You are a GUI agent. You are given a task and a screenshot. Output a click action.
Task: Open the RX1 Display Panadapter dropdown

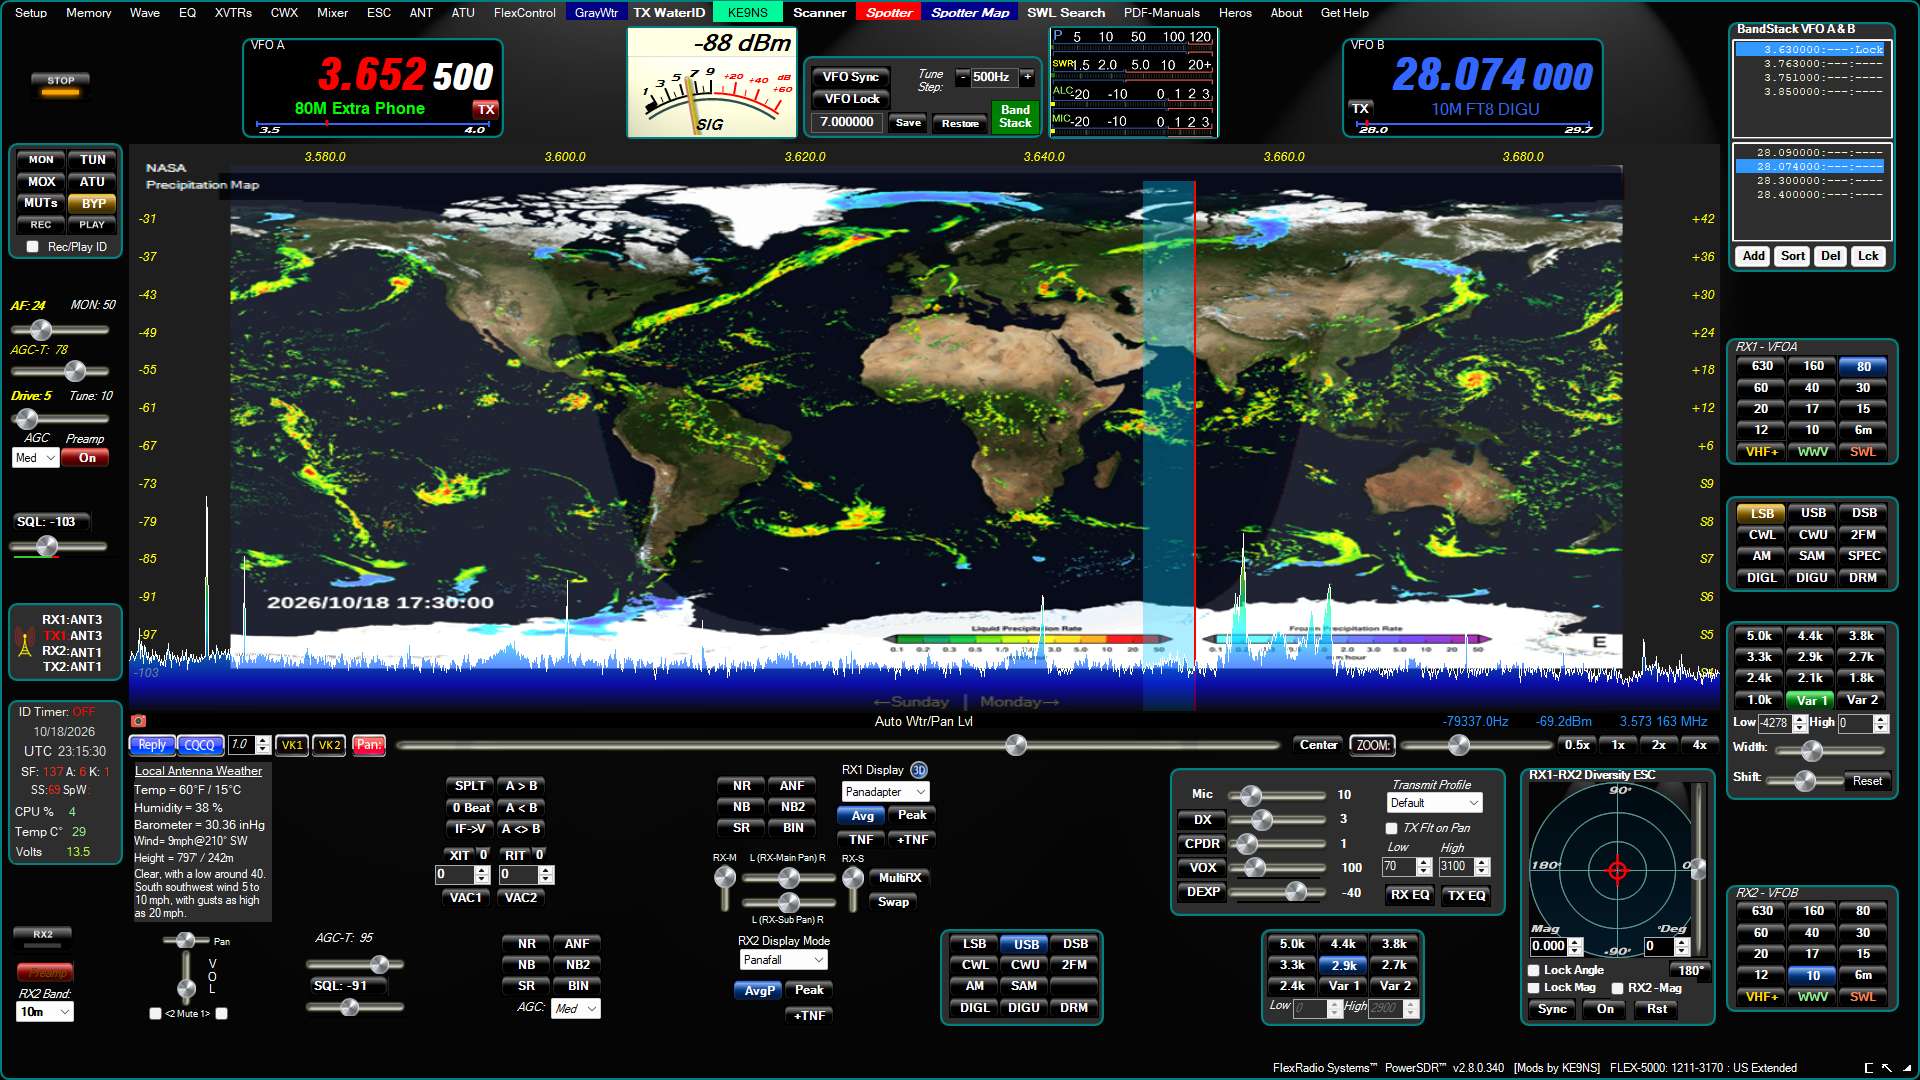pos(885,792)
